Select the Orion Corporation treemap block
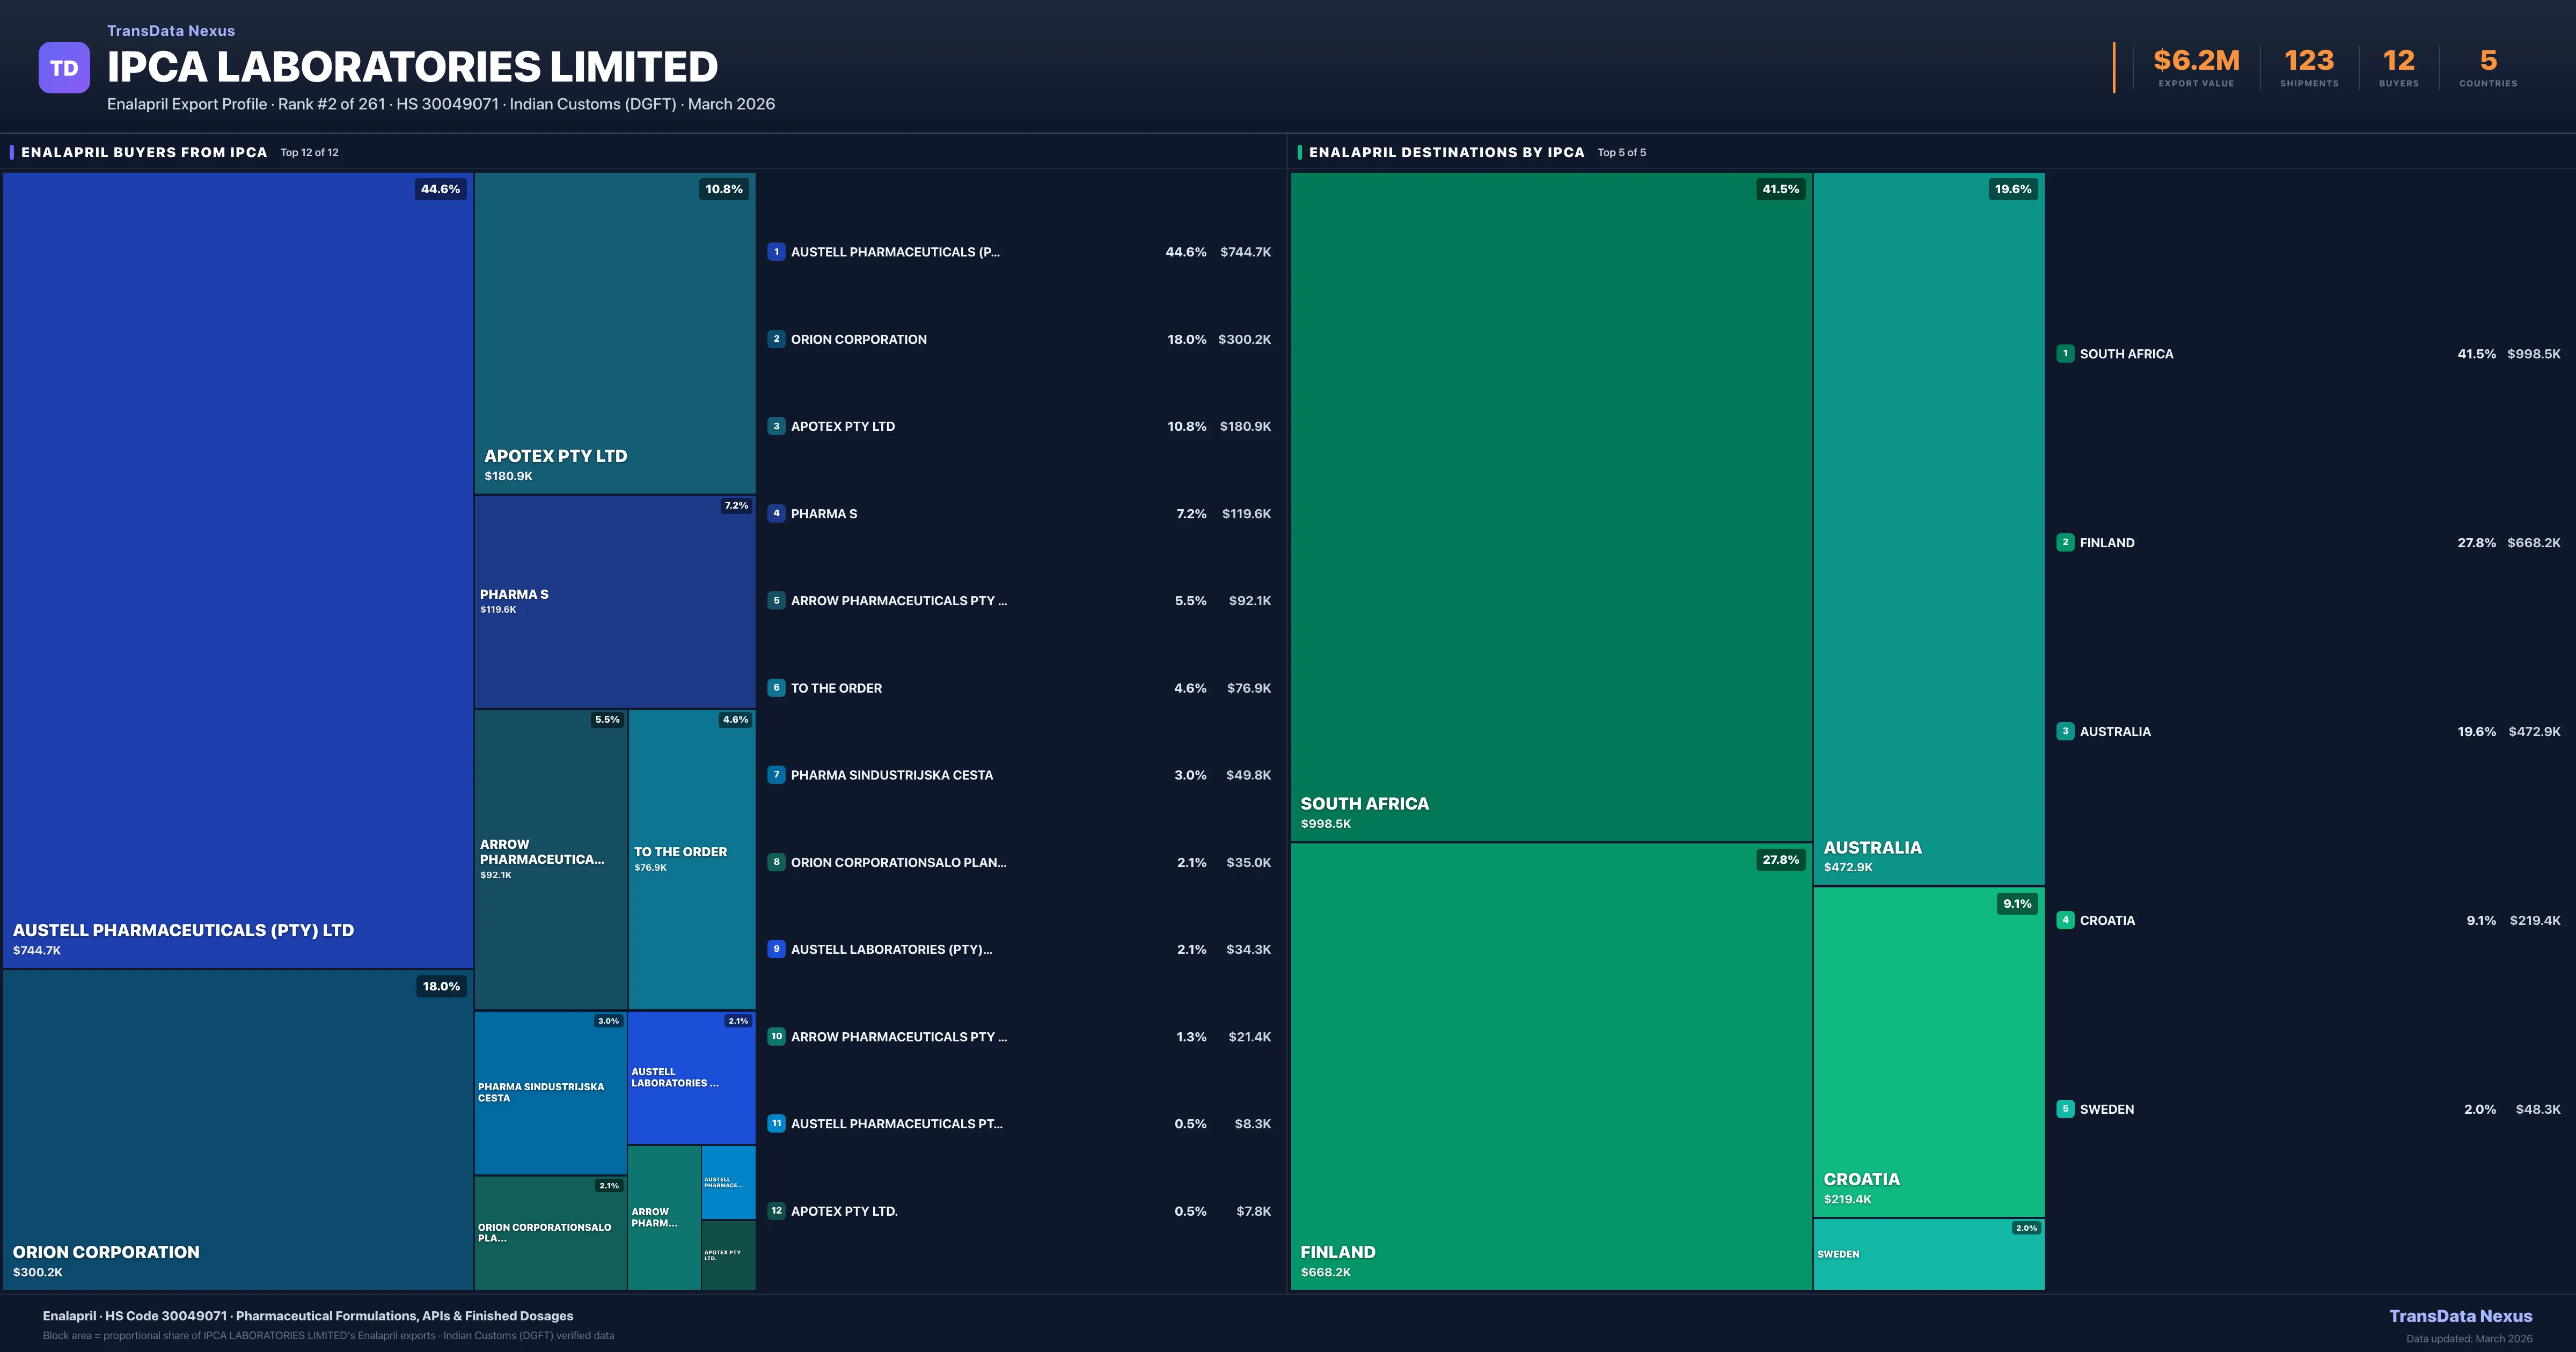The width and height of the screenshot is (2576, 1352). (238, 1130)
